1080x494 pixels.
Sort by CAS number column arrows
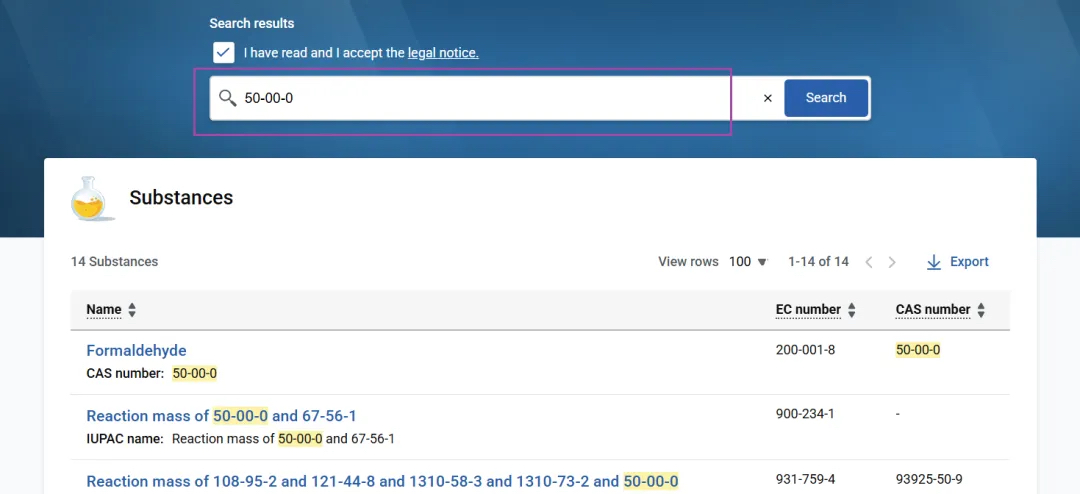point(981,310)
